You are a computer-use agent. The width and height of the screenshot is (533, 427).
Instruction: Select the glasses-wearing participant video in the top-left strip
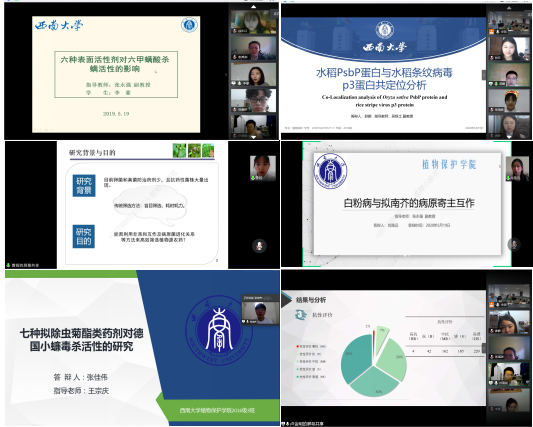coord(254,100)
